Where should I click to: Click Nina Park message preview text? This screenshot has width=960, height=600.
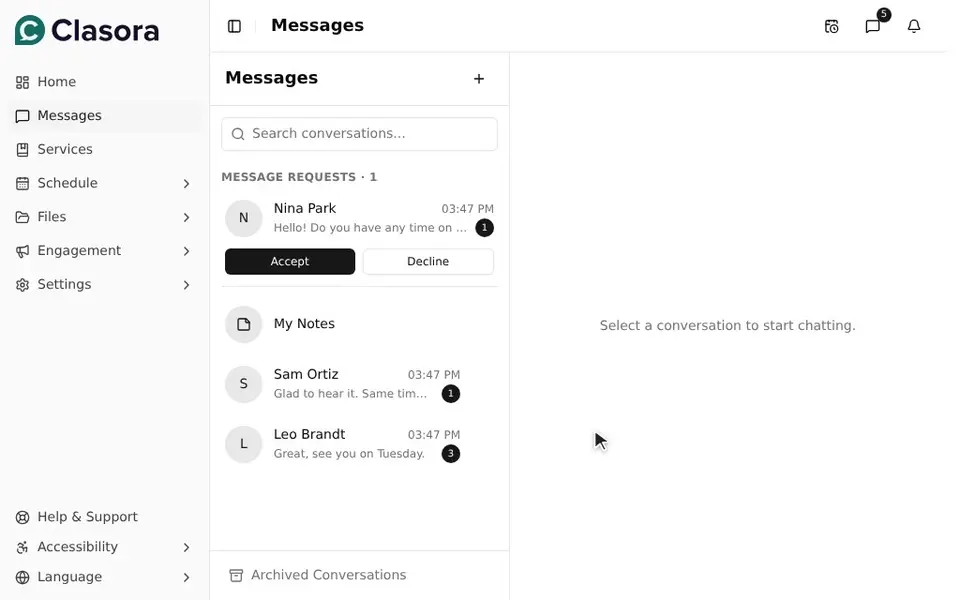click(370, 228)
